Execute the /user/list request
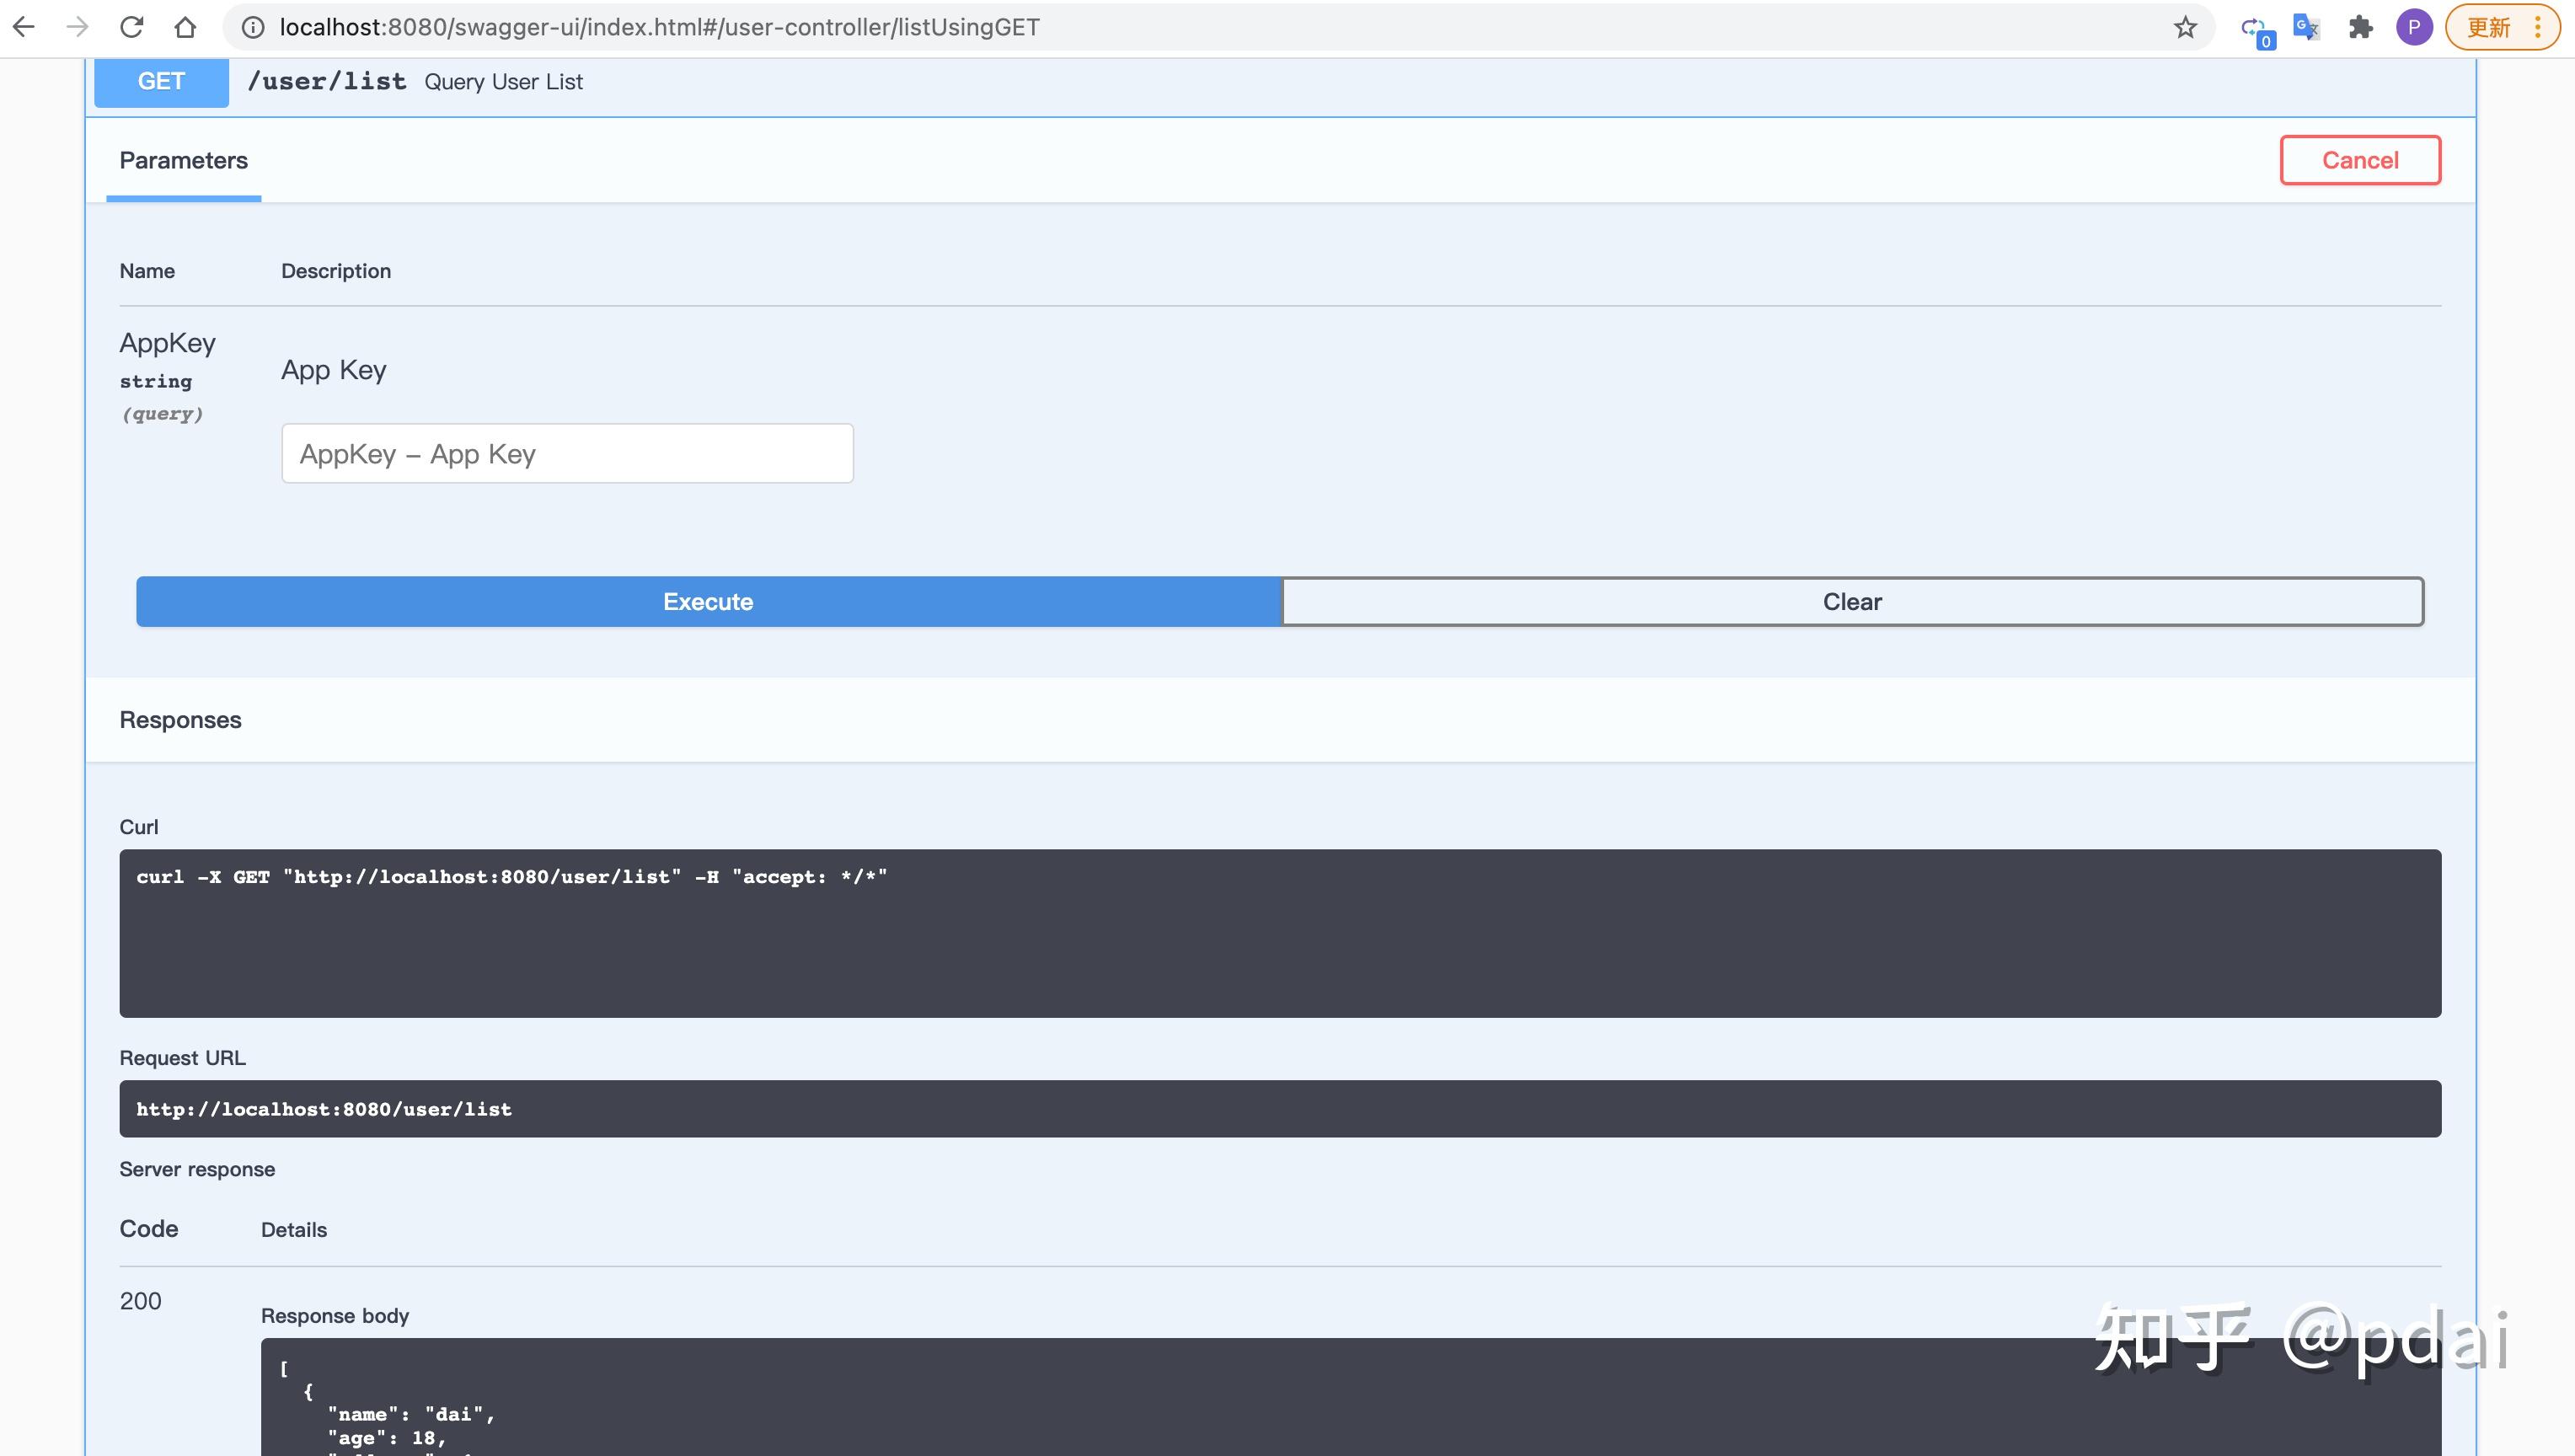The height and width of the screenshot is (1456, 2575). (x=708, y=602)
